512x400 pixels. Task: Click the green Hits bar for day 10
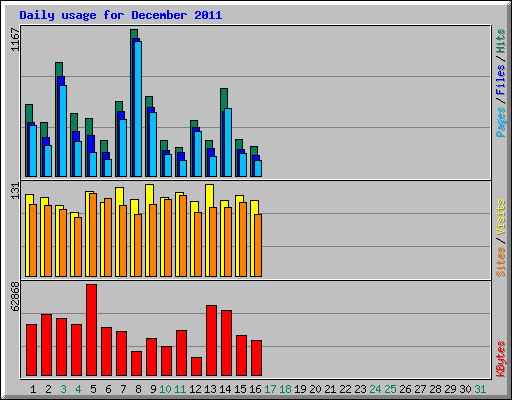tap(164, 145)
